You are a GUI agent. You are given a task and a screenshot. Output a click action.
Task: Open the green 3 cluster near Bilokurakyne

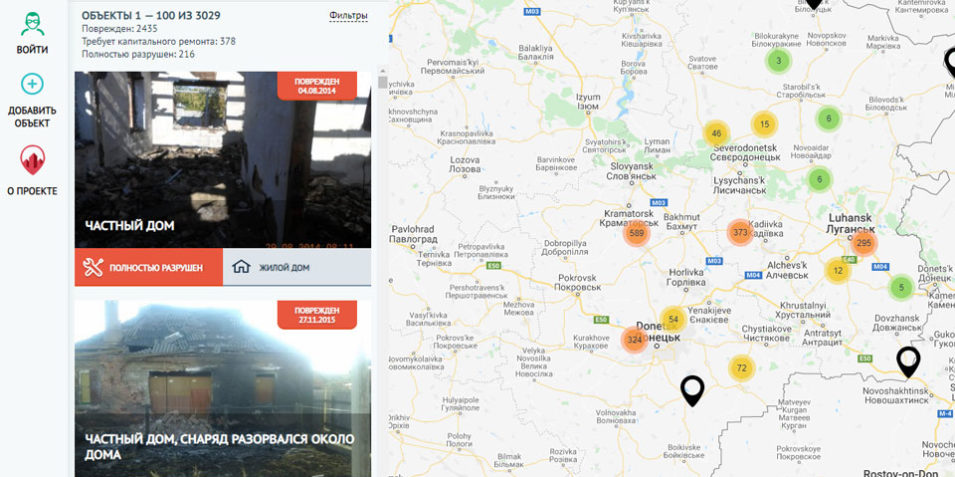(778, 61)
